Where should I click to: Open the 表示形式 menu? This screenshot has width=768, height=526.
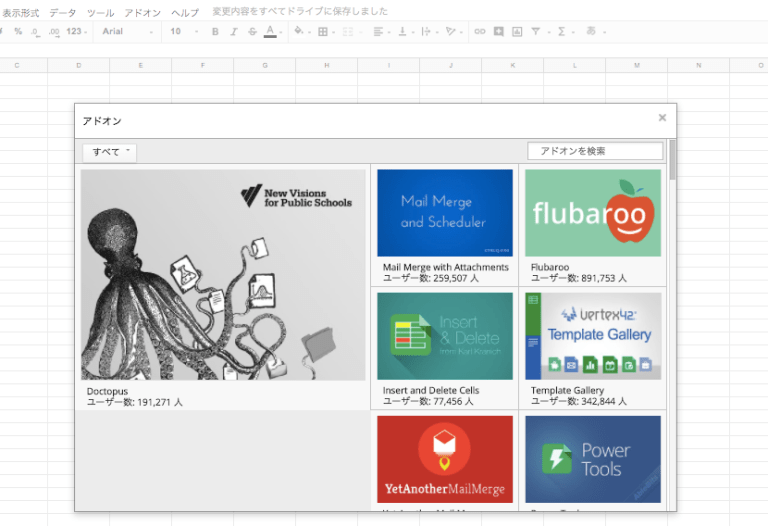(21, 12)
